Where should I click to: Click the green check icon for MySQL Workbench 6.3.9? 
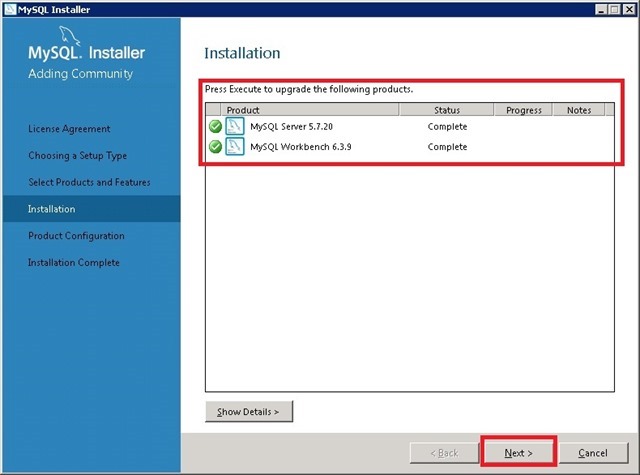coord(215,146)
